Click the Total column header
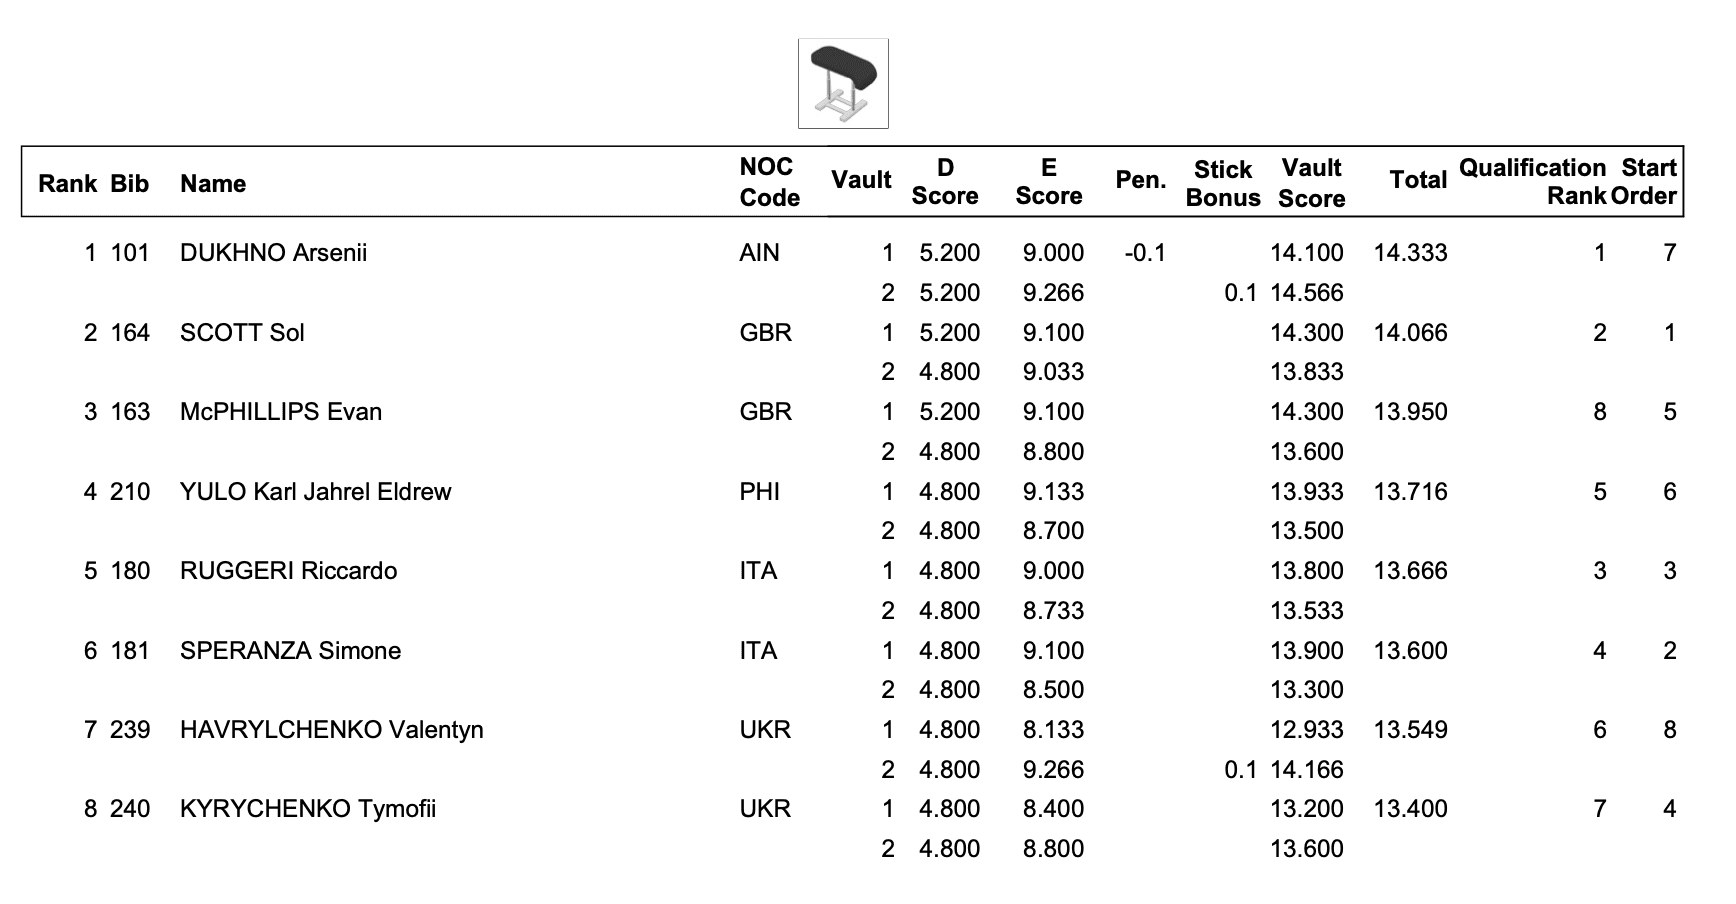Image resolution: width=1736 pixels, height=904 pixels. [1418, 181]
